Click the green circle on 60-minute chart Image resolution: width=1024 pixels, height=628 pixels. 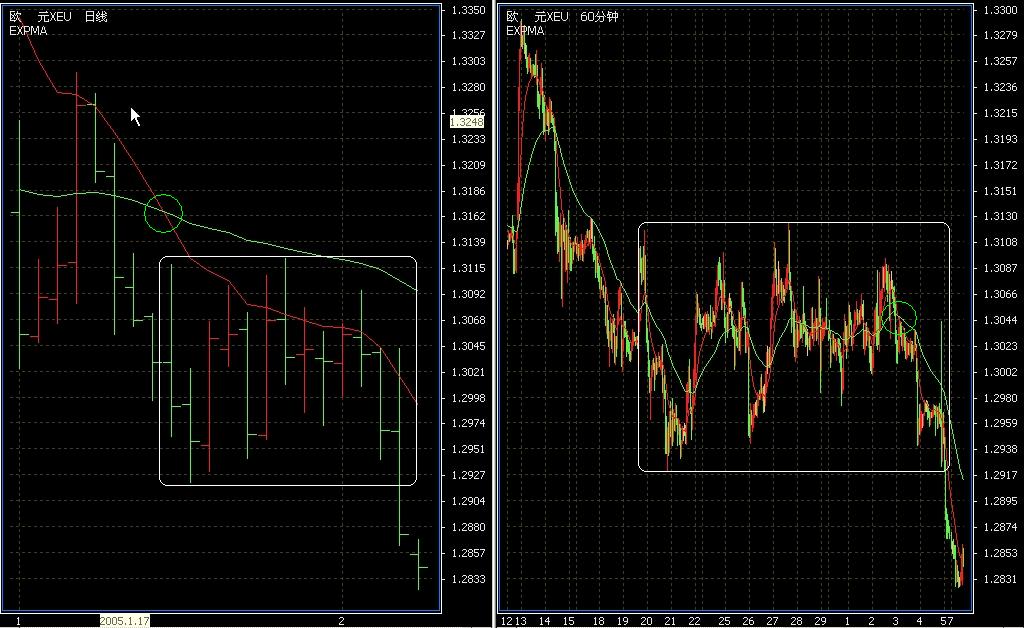898,317
